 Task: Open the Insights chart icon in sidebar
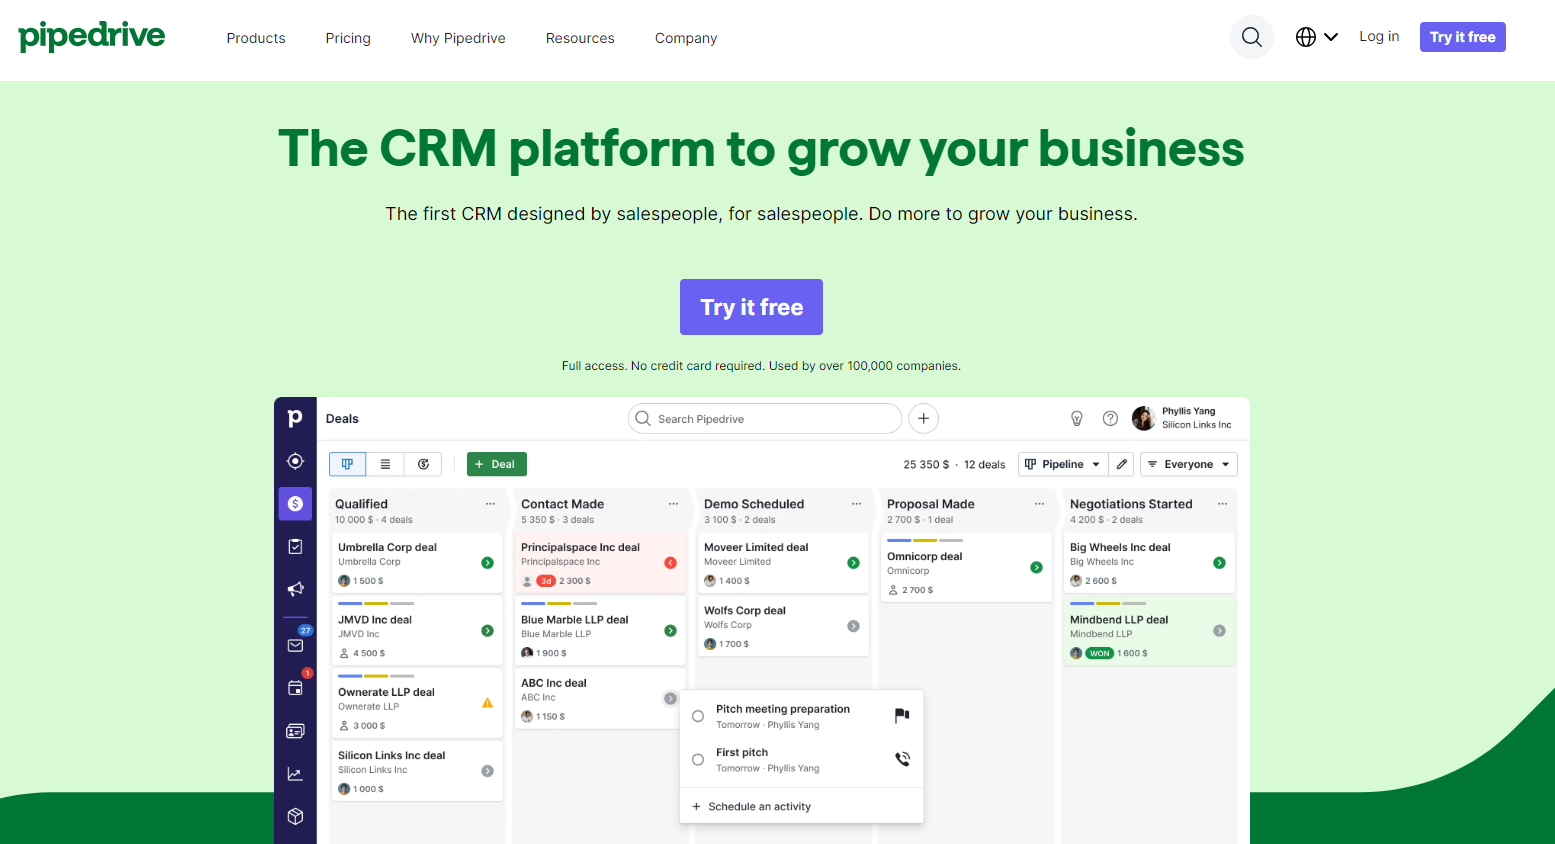(295, 774)
